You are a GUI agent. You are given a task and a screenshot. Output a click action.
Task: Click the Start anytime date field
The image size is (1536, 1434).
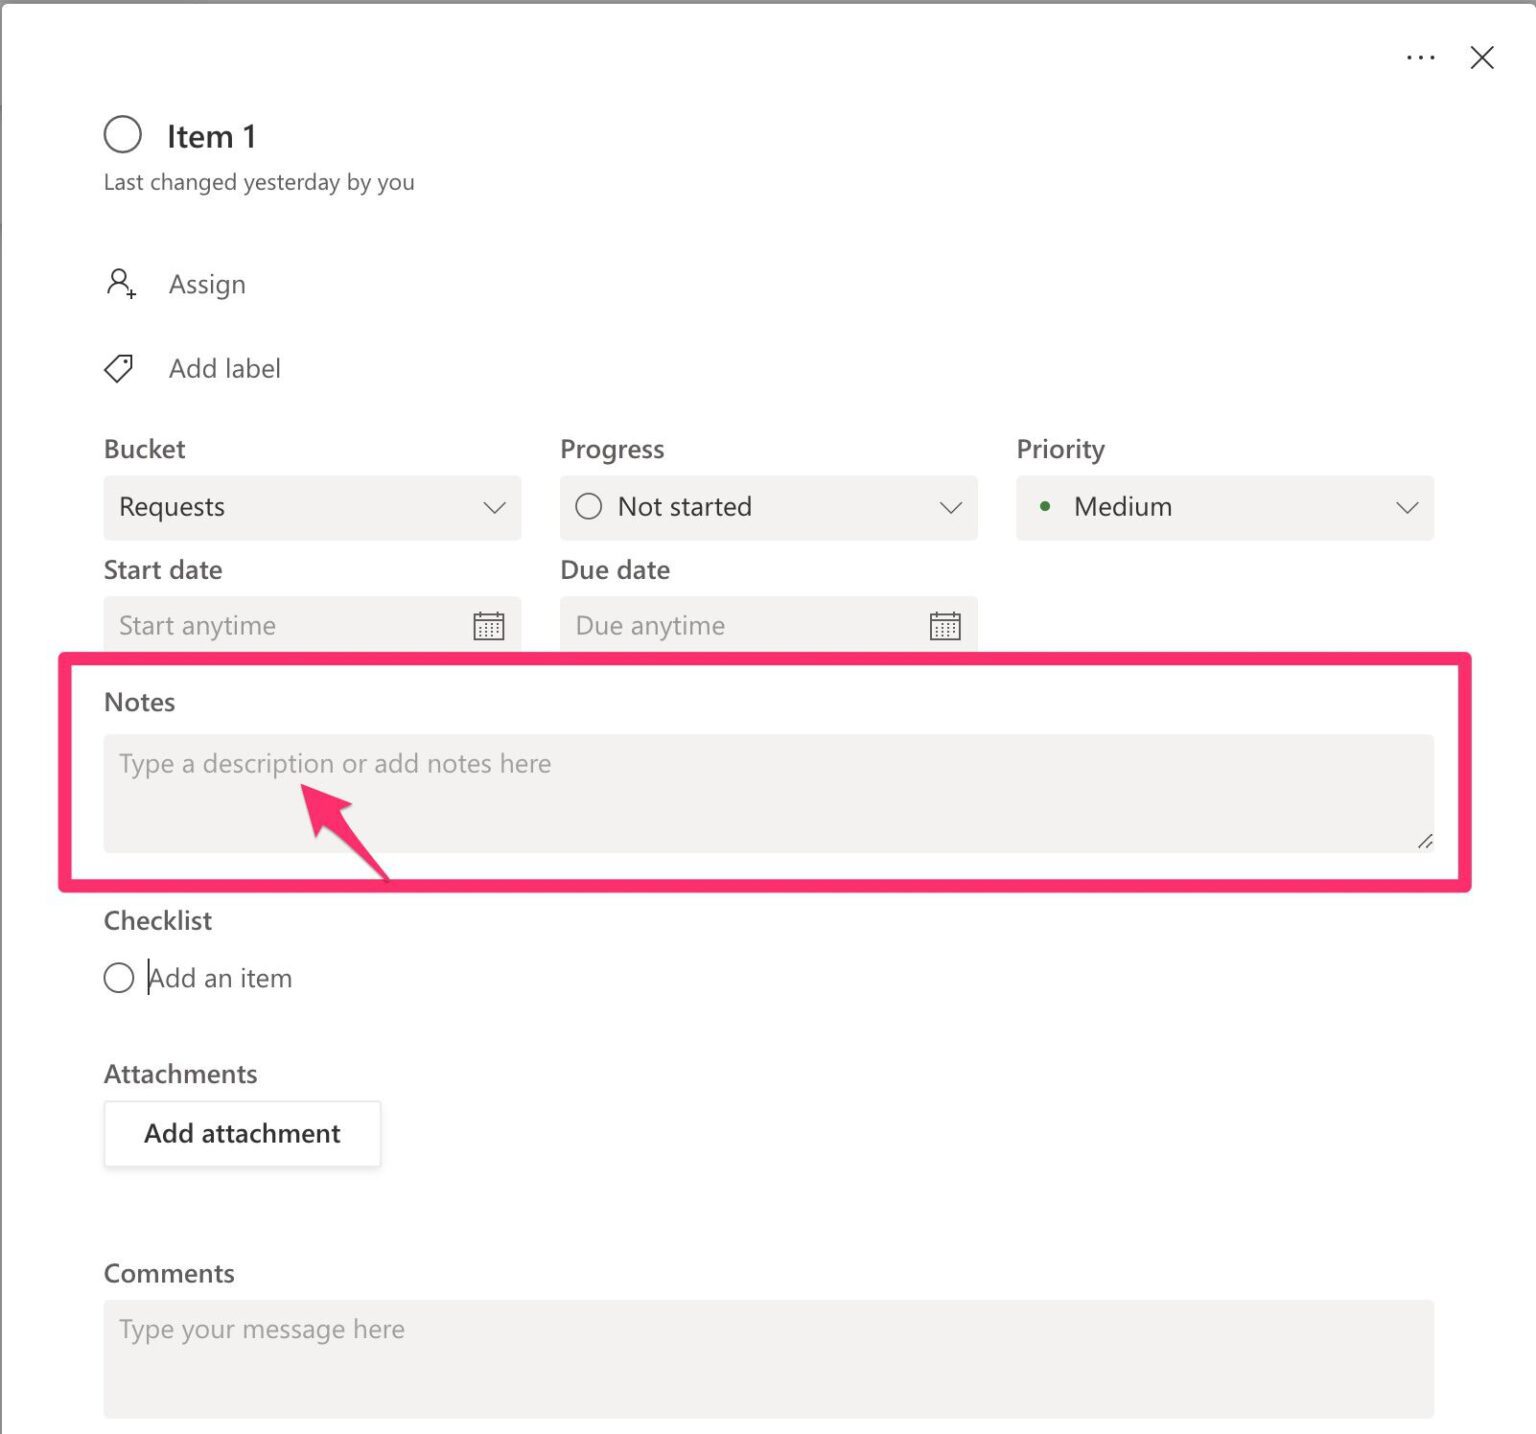point(280,625)
